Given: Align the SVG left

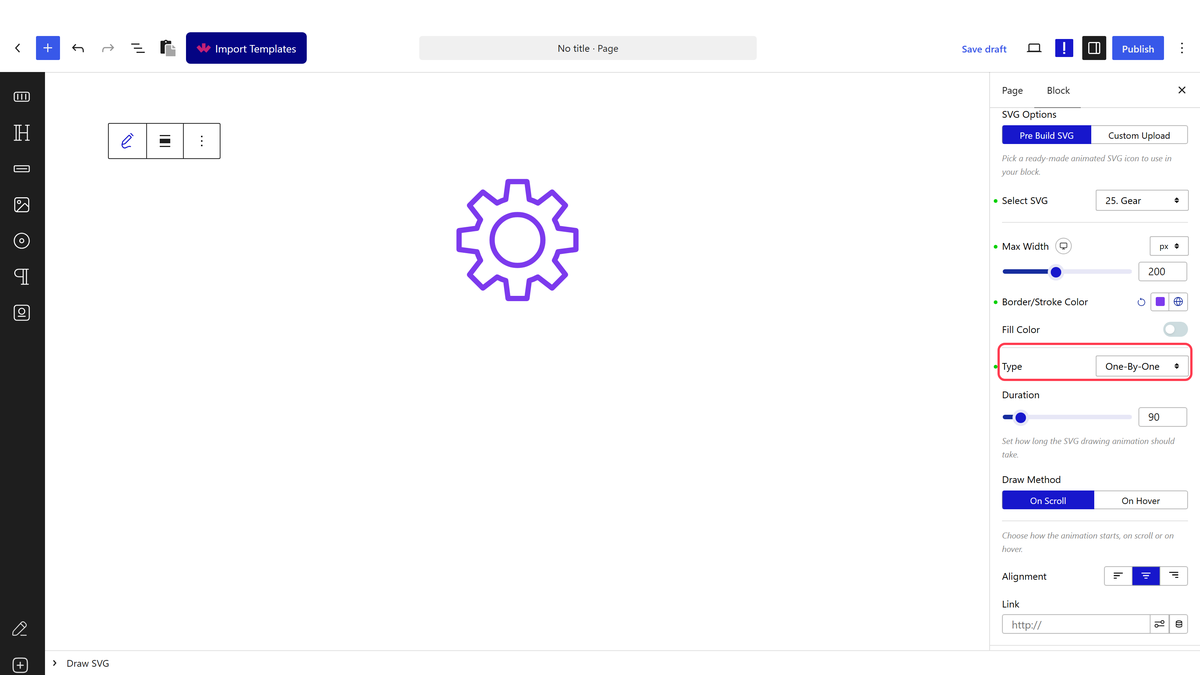Looking at the screenshot, I should (x=1118, y=576).
